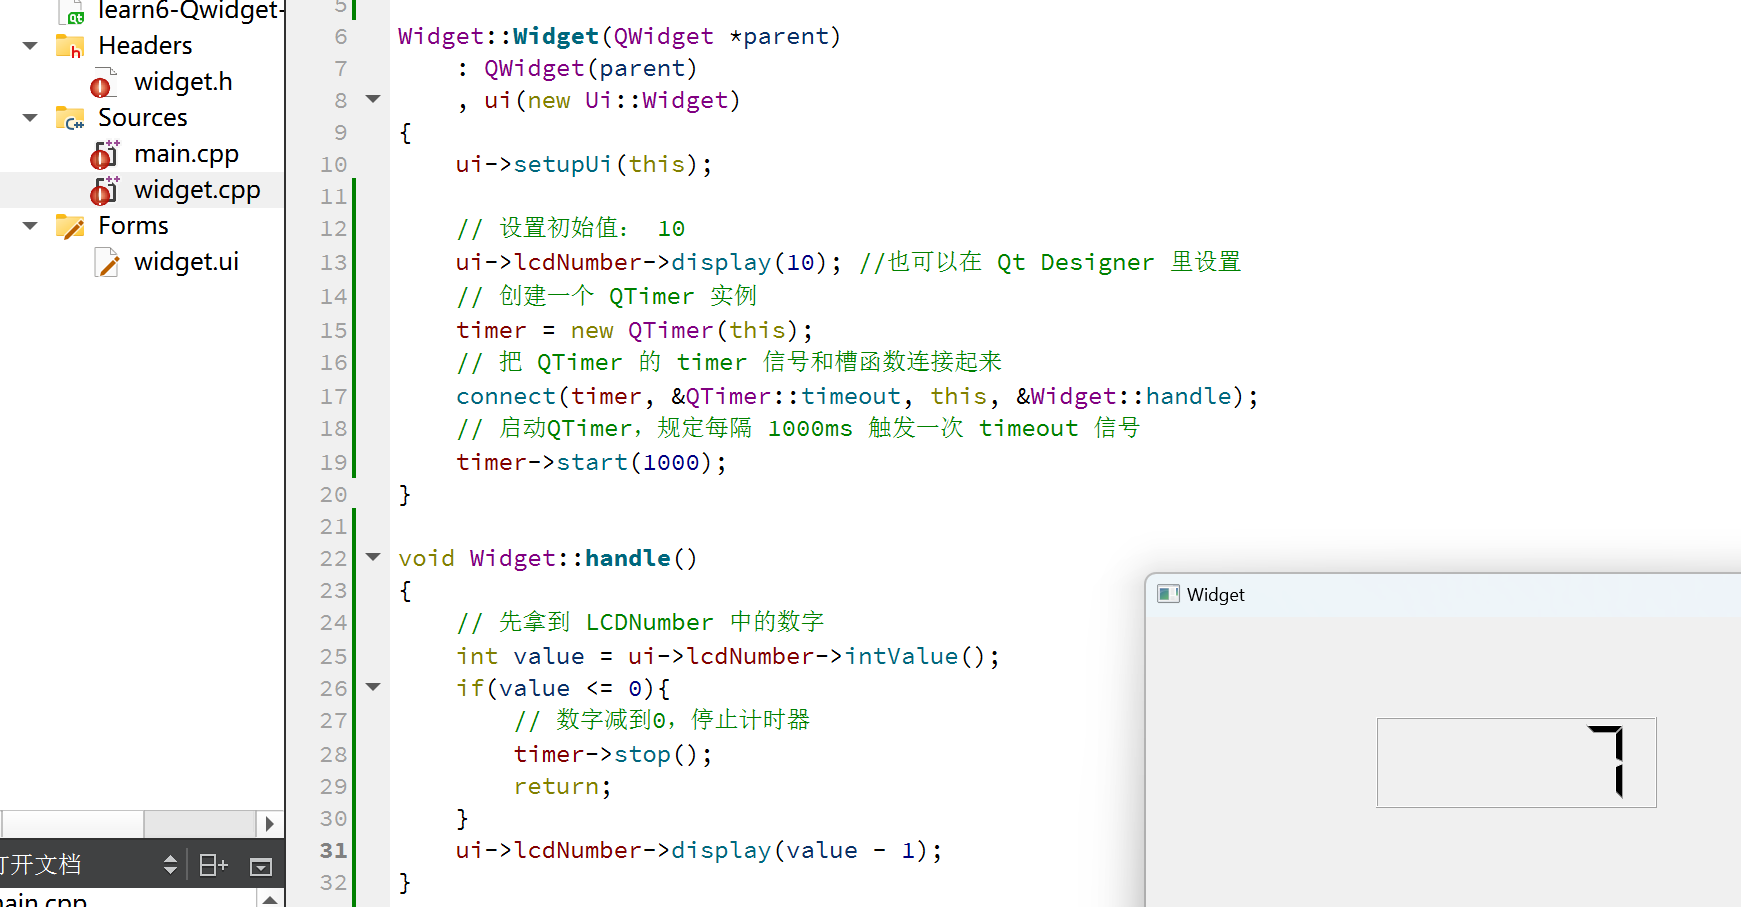Open widget.h in the project tree

[x=183, y=82]
